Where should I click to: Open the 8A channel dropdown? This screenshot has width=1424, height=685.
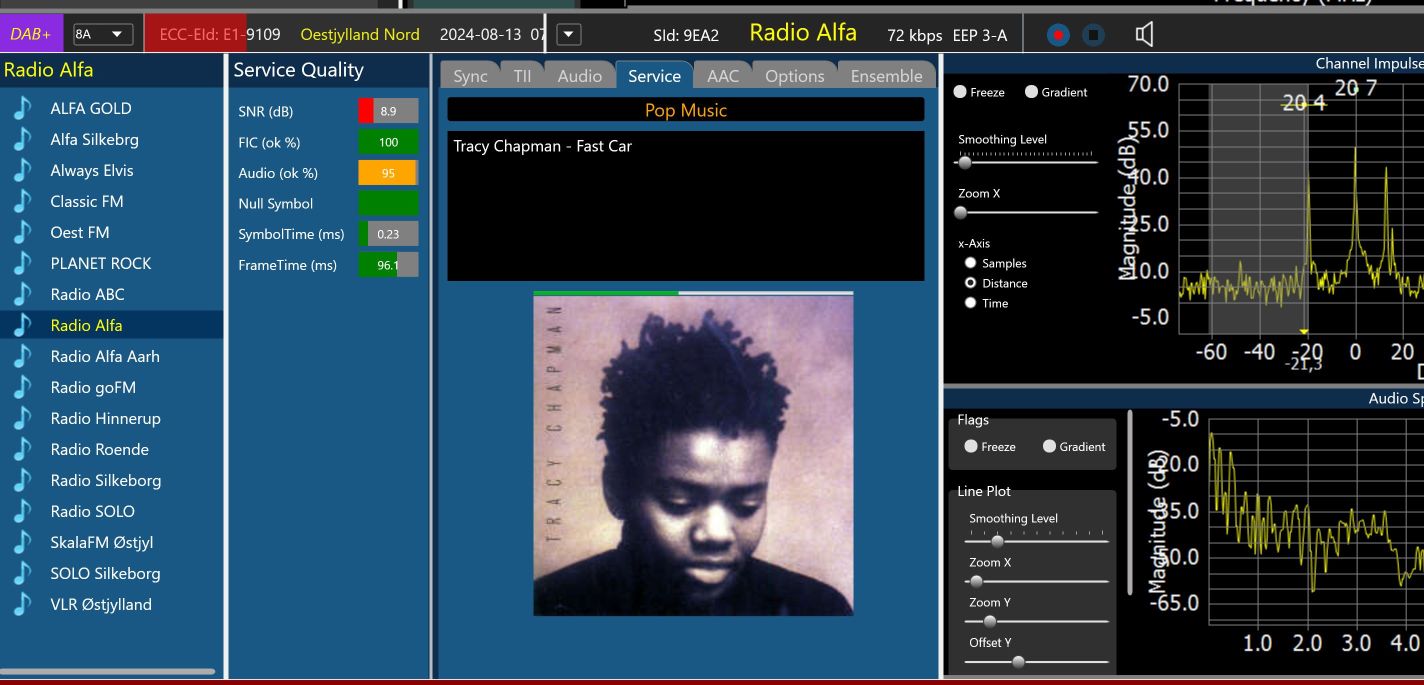coord(102,34)
